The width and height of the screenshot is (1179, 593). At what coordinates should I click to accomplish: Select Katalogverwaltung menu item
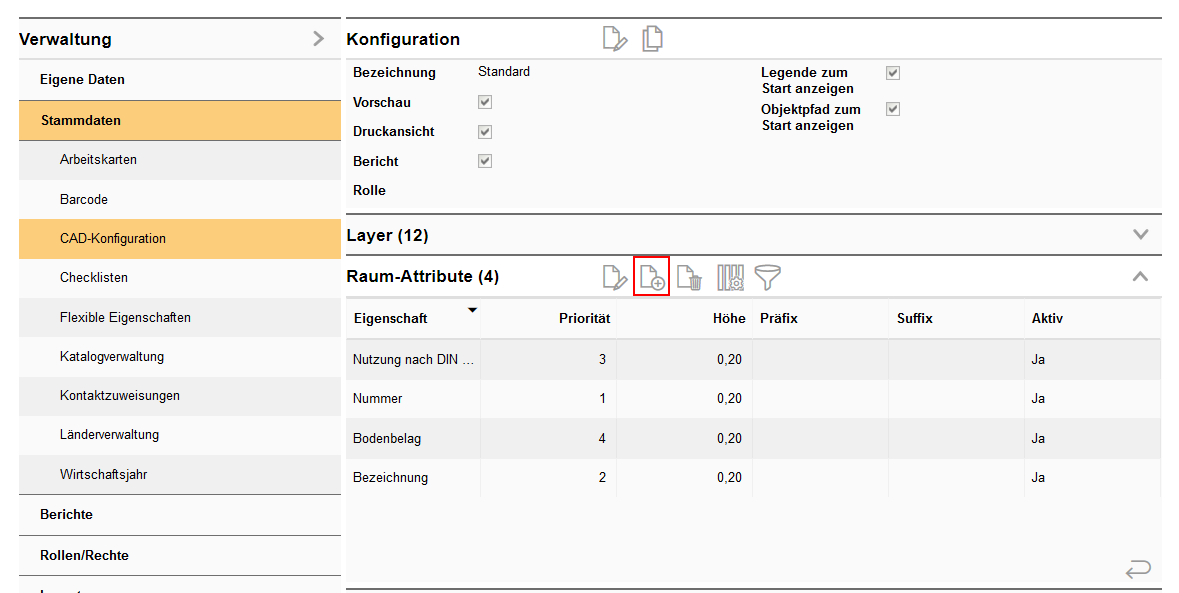tap(112, 357)
